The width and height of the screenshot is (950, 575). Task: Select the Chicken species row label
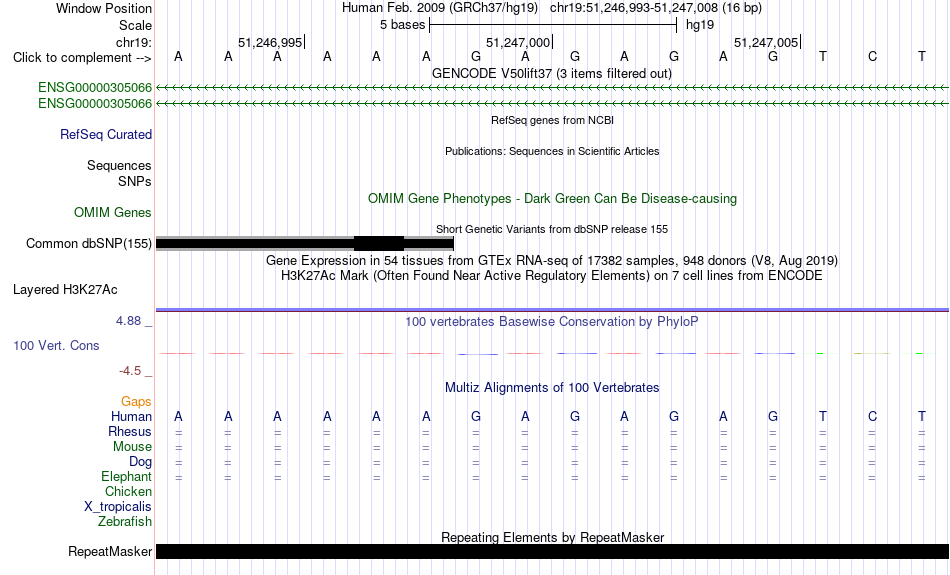pos(128,491)
